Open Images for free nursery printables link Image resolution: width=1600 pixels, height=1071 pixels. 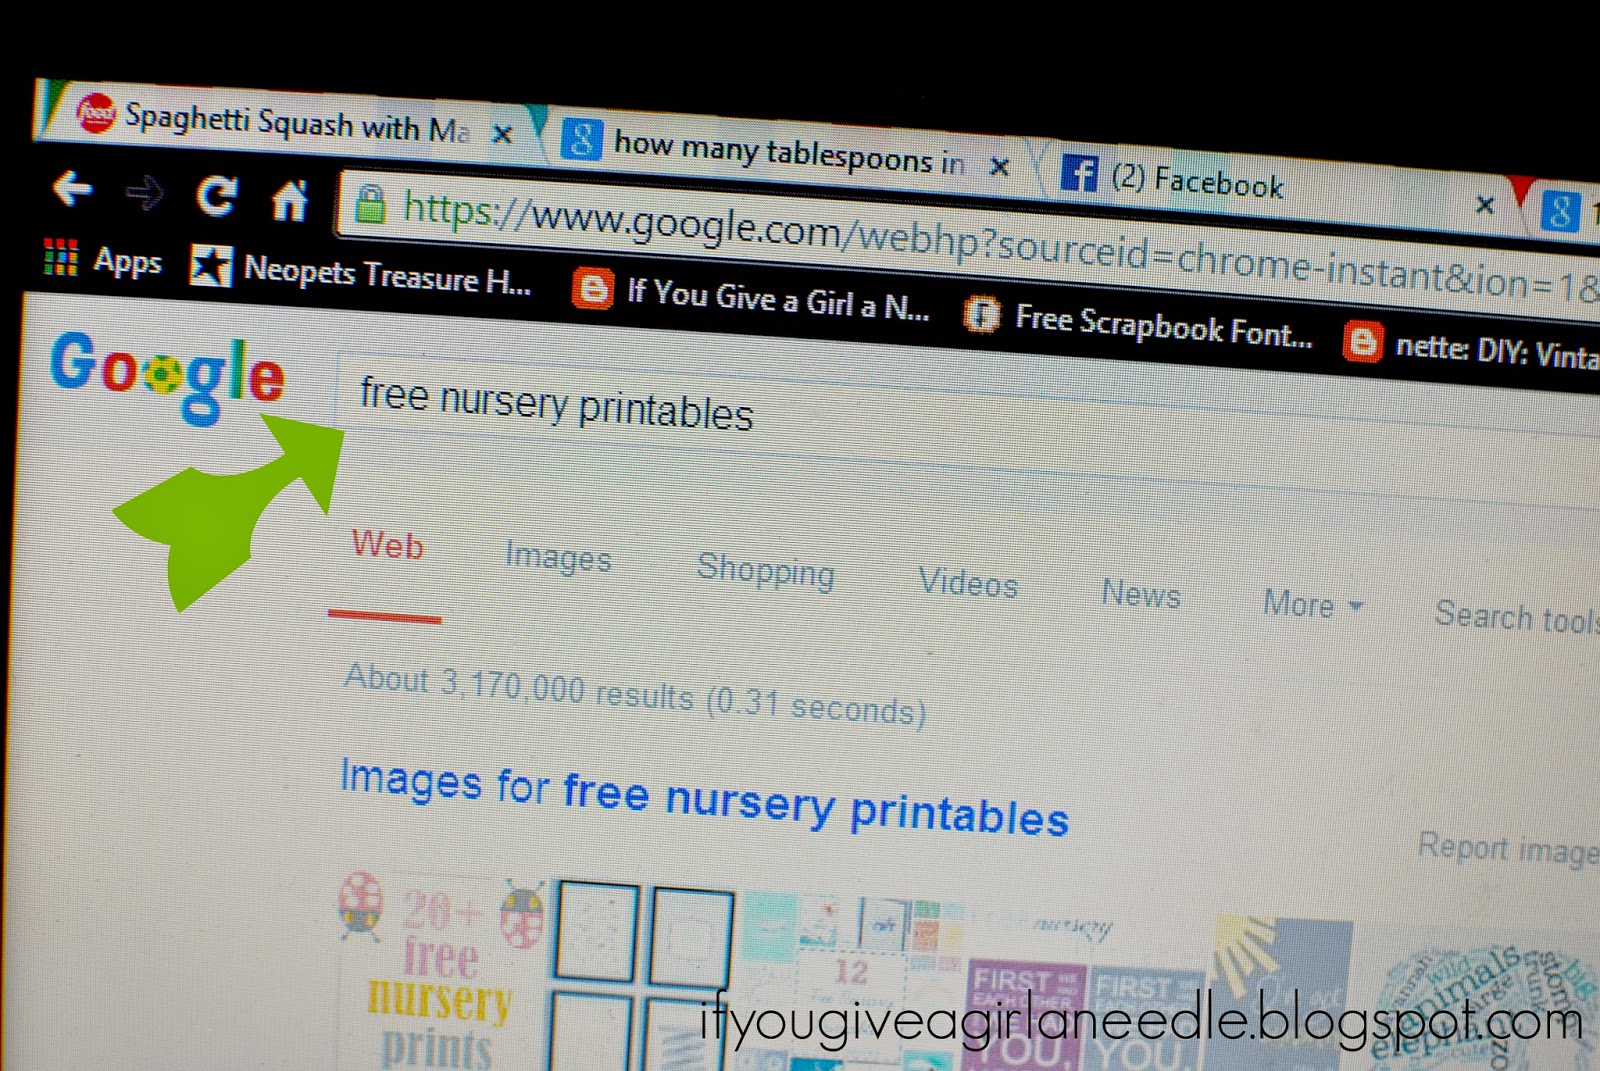[x=705, y=797]
